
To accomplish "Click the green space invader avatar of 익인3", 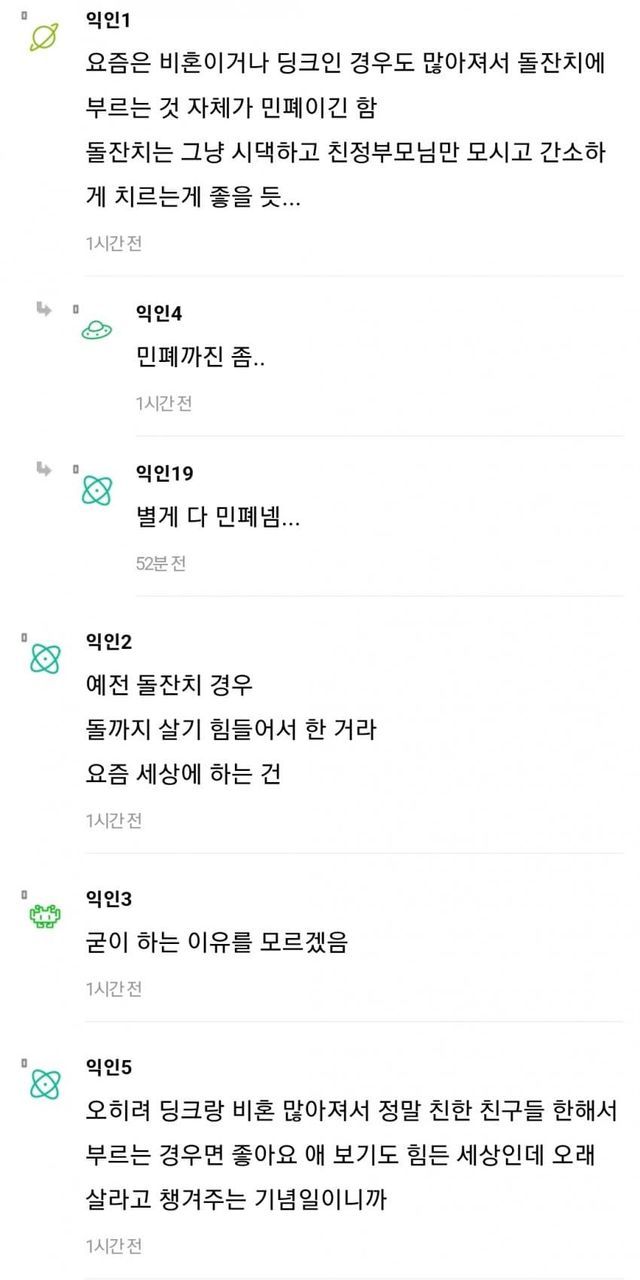I will click(x=45, y=914).
